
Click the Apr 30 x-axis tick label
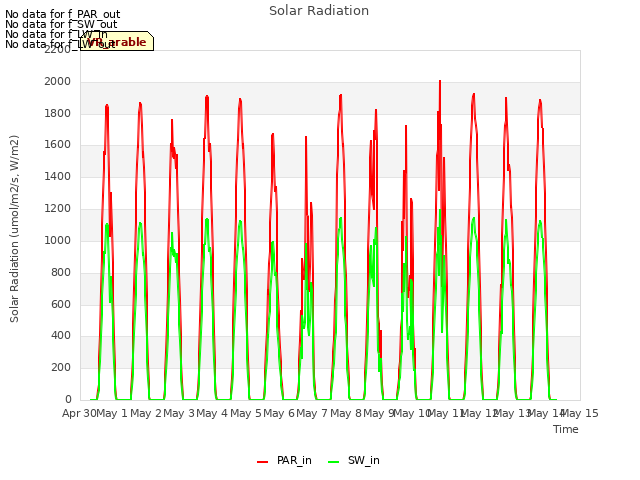click(x=79, y=413)
